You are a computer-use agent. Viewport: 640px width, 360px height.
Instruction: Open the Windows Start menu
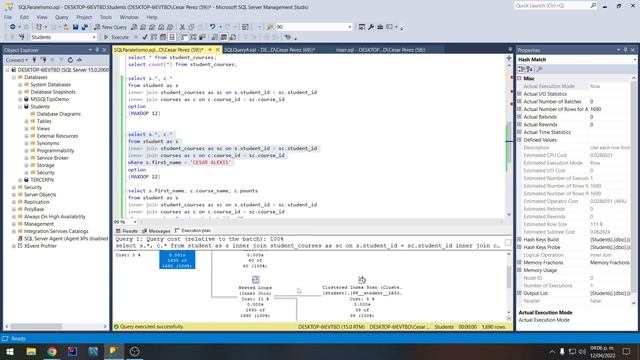point(10,351)
